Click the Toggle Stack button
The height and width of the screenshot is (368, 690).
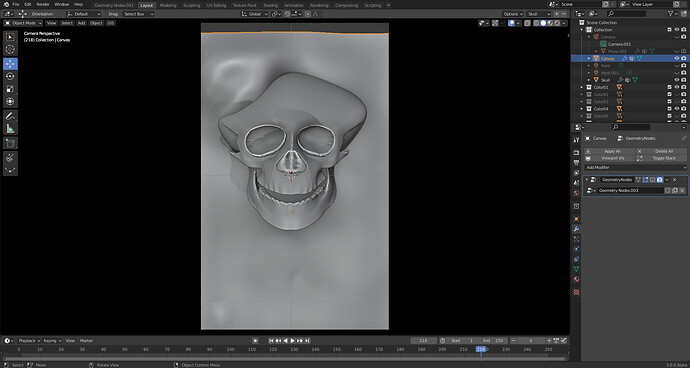coord(661,158)
